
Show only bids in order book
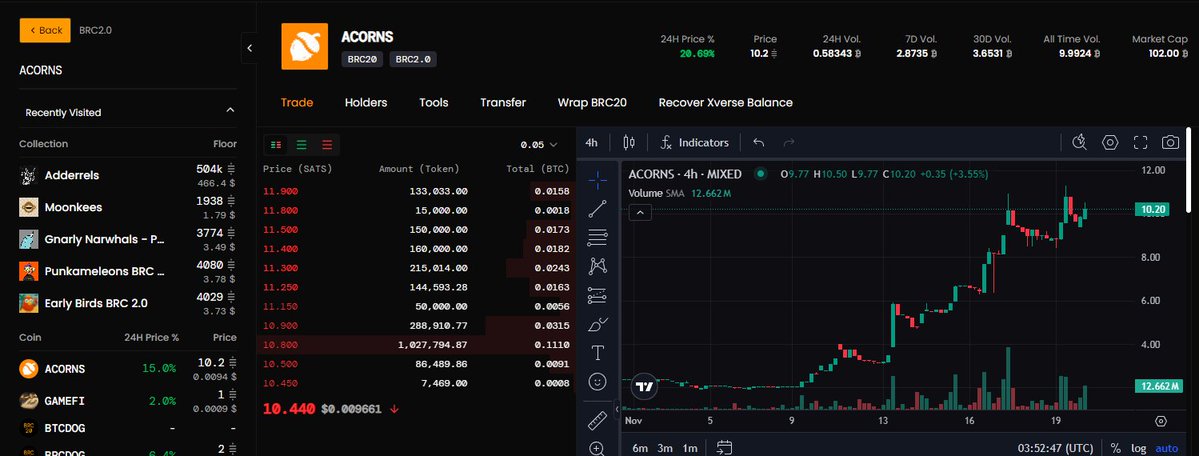301,145
